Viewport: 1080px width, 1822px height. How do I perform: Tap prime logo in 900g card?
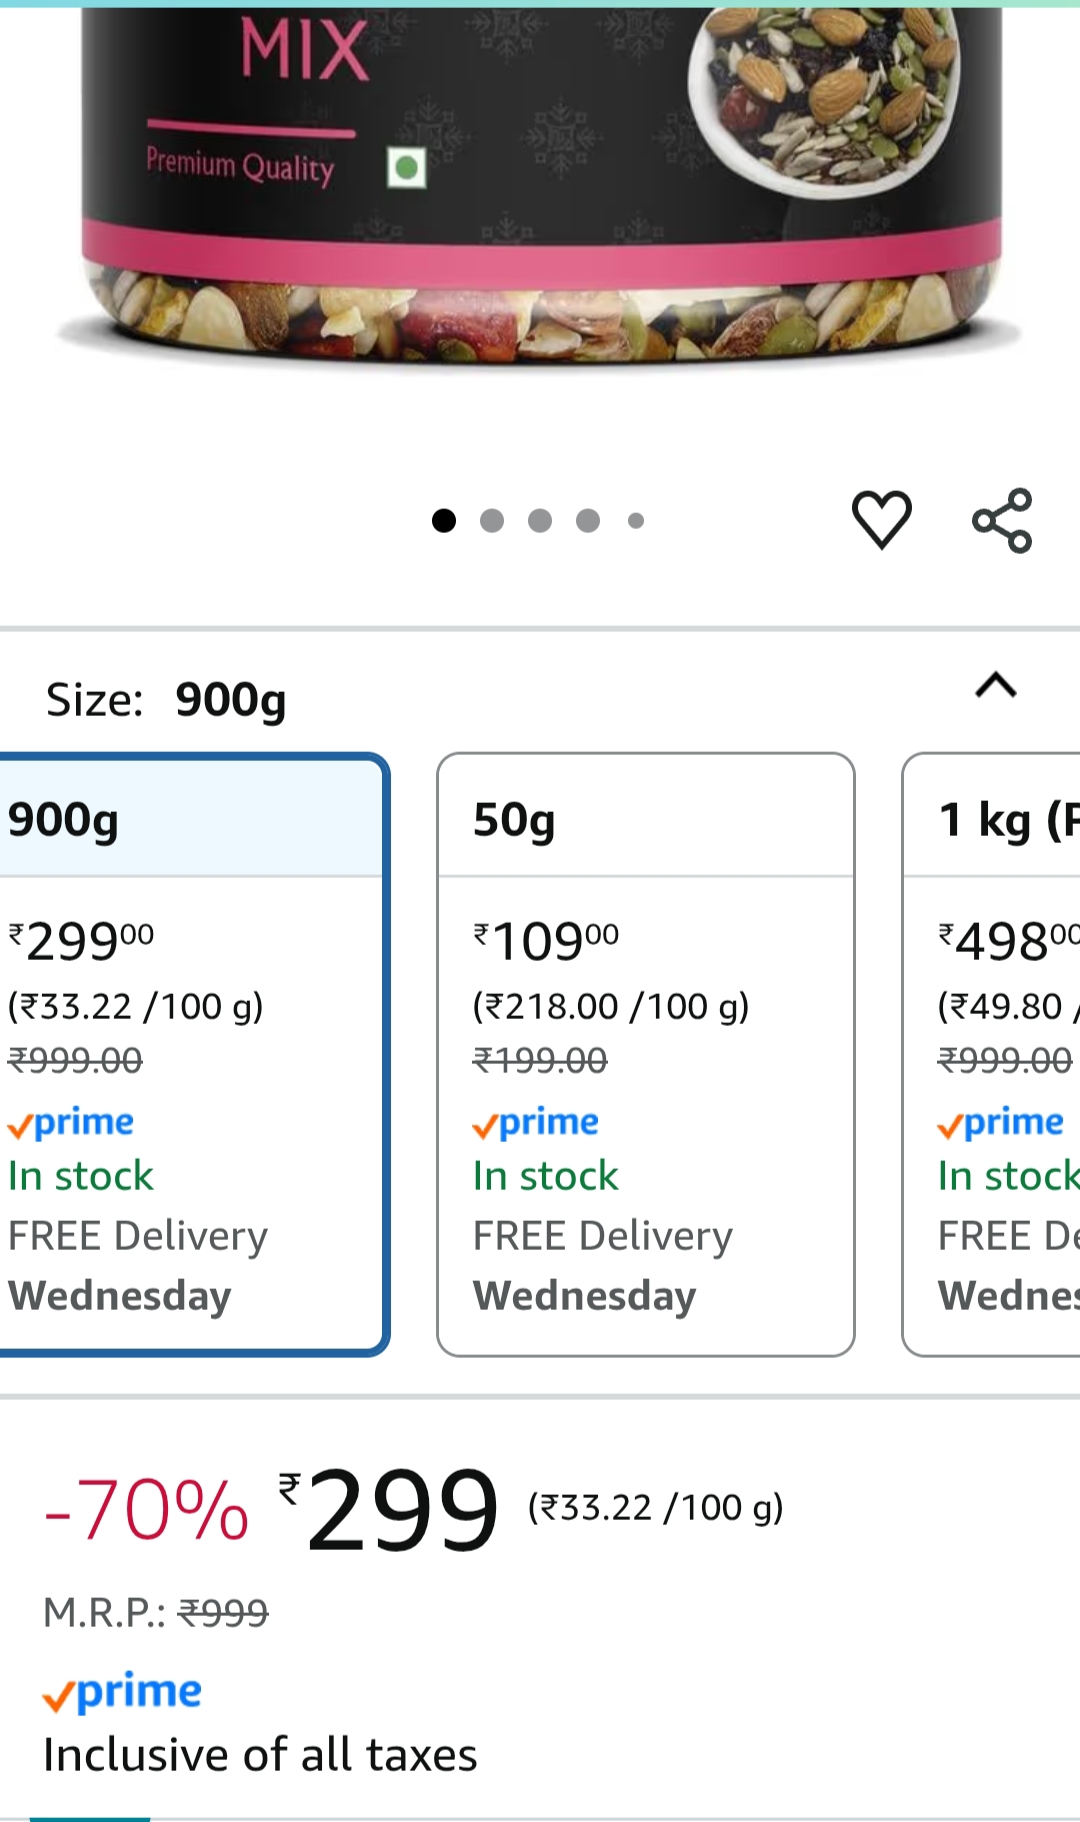(x=71, y=1123)
